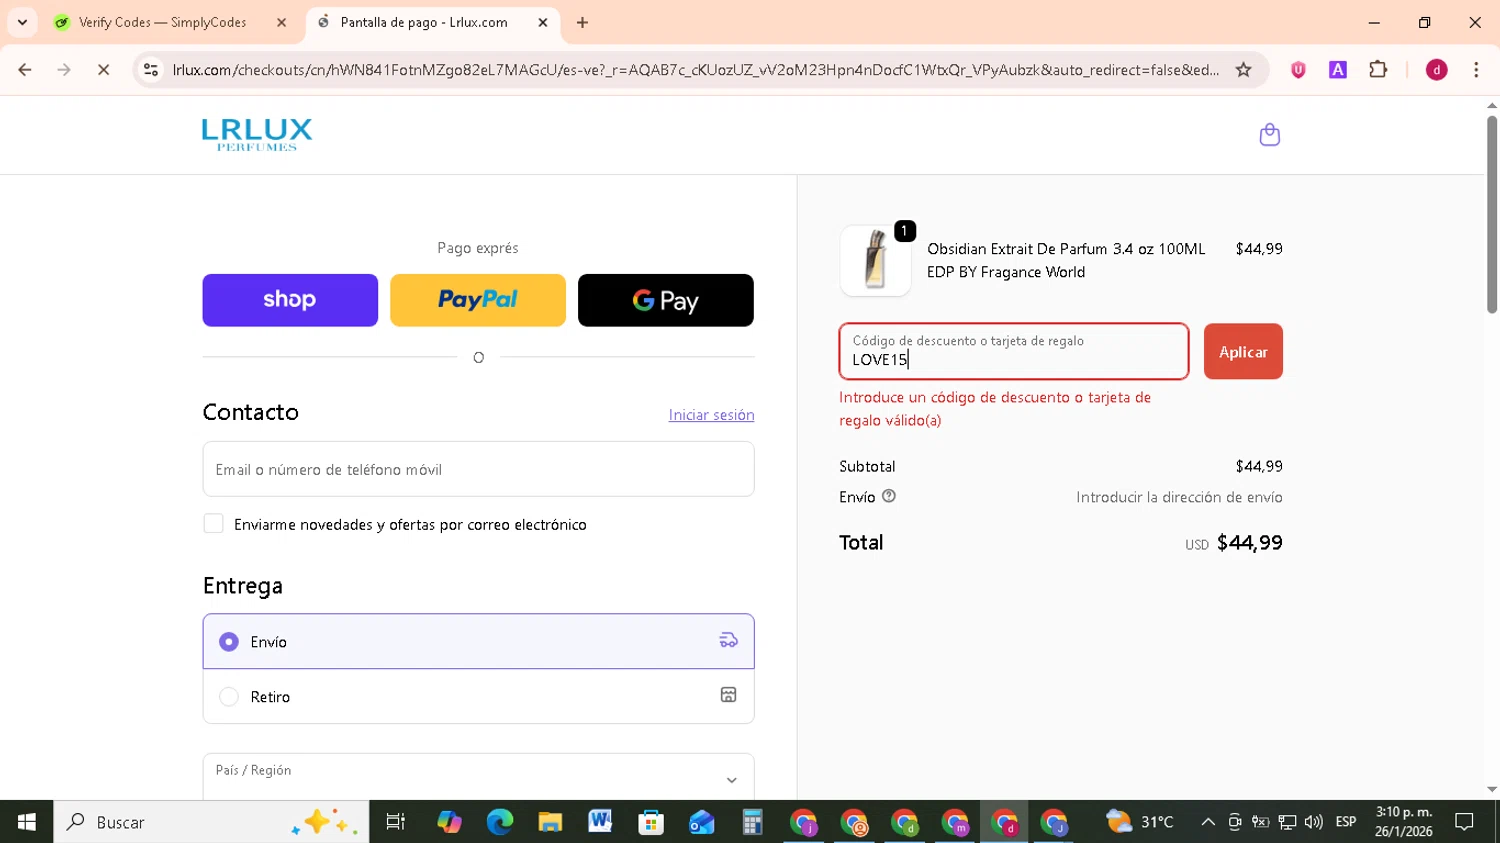Open the Bitwarden shield extension
Viewport: 1500px width, 843px height.
pyautogui.click(x=1298, y=70)
